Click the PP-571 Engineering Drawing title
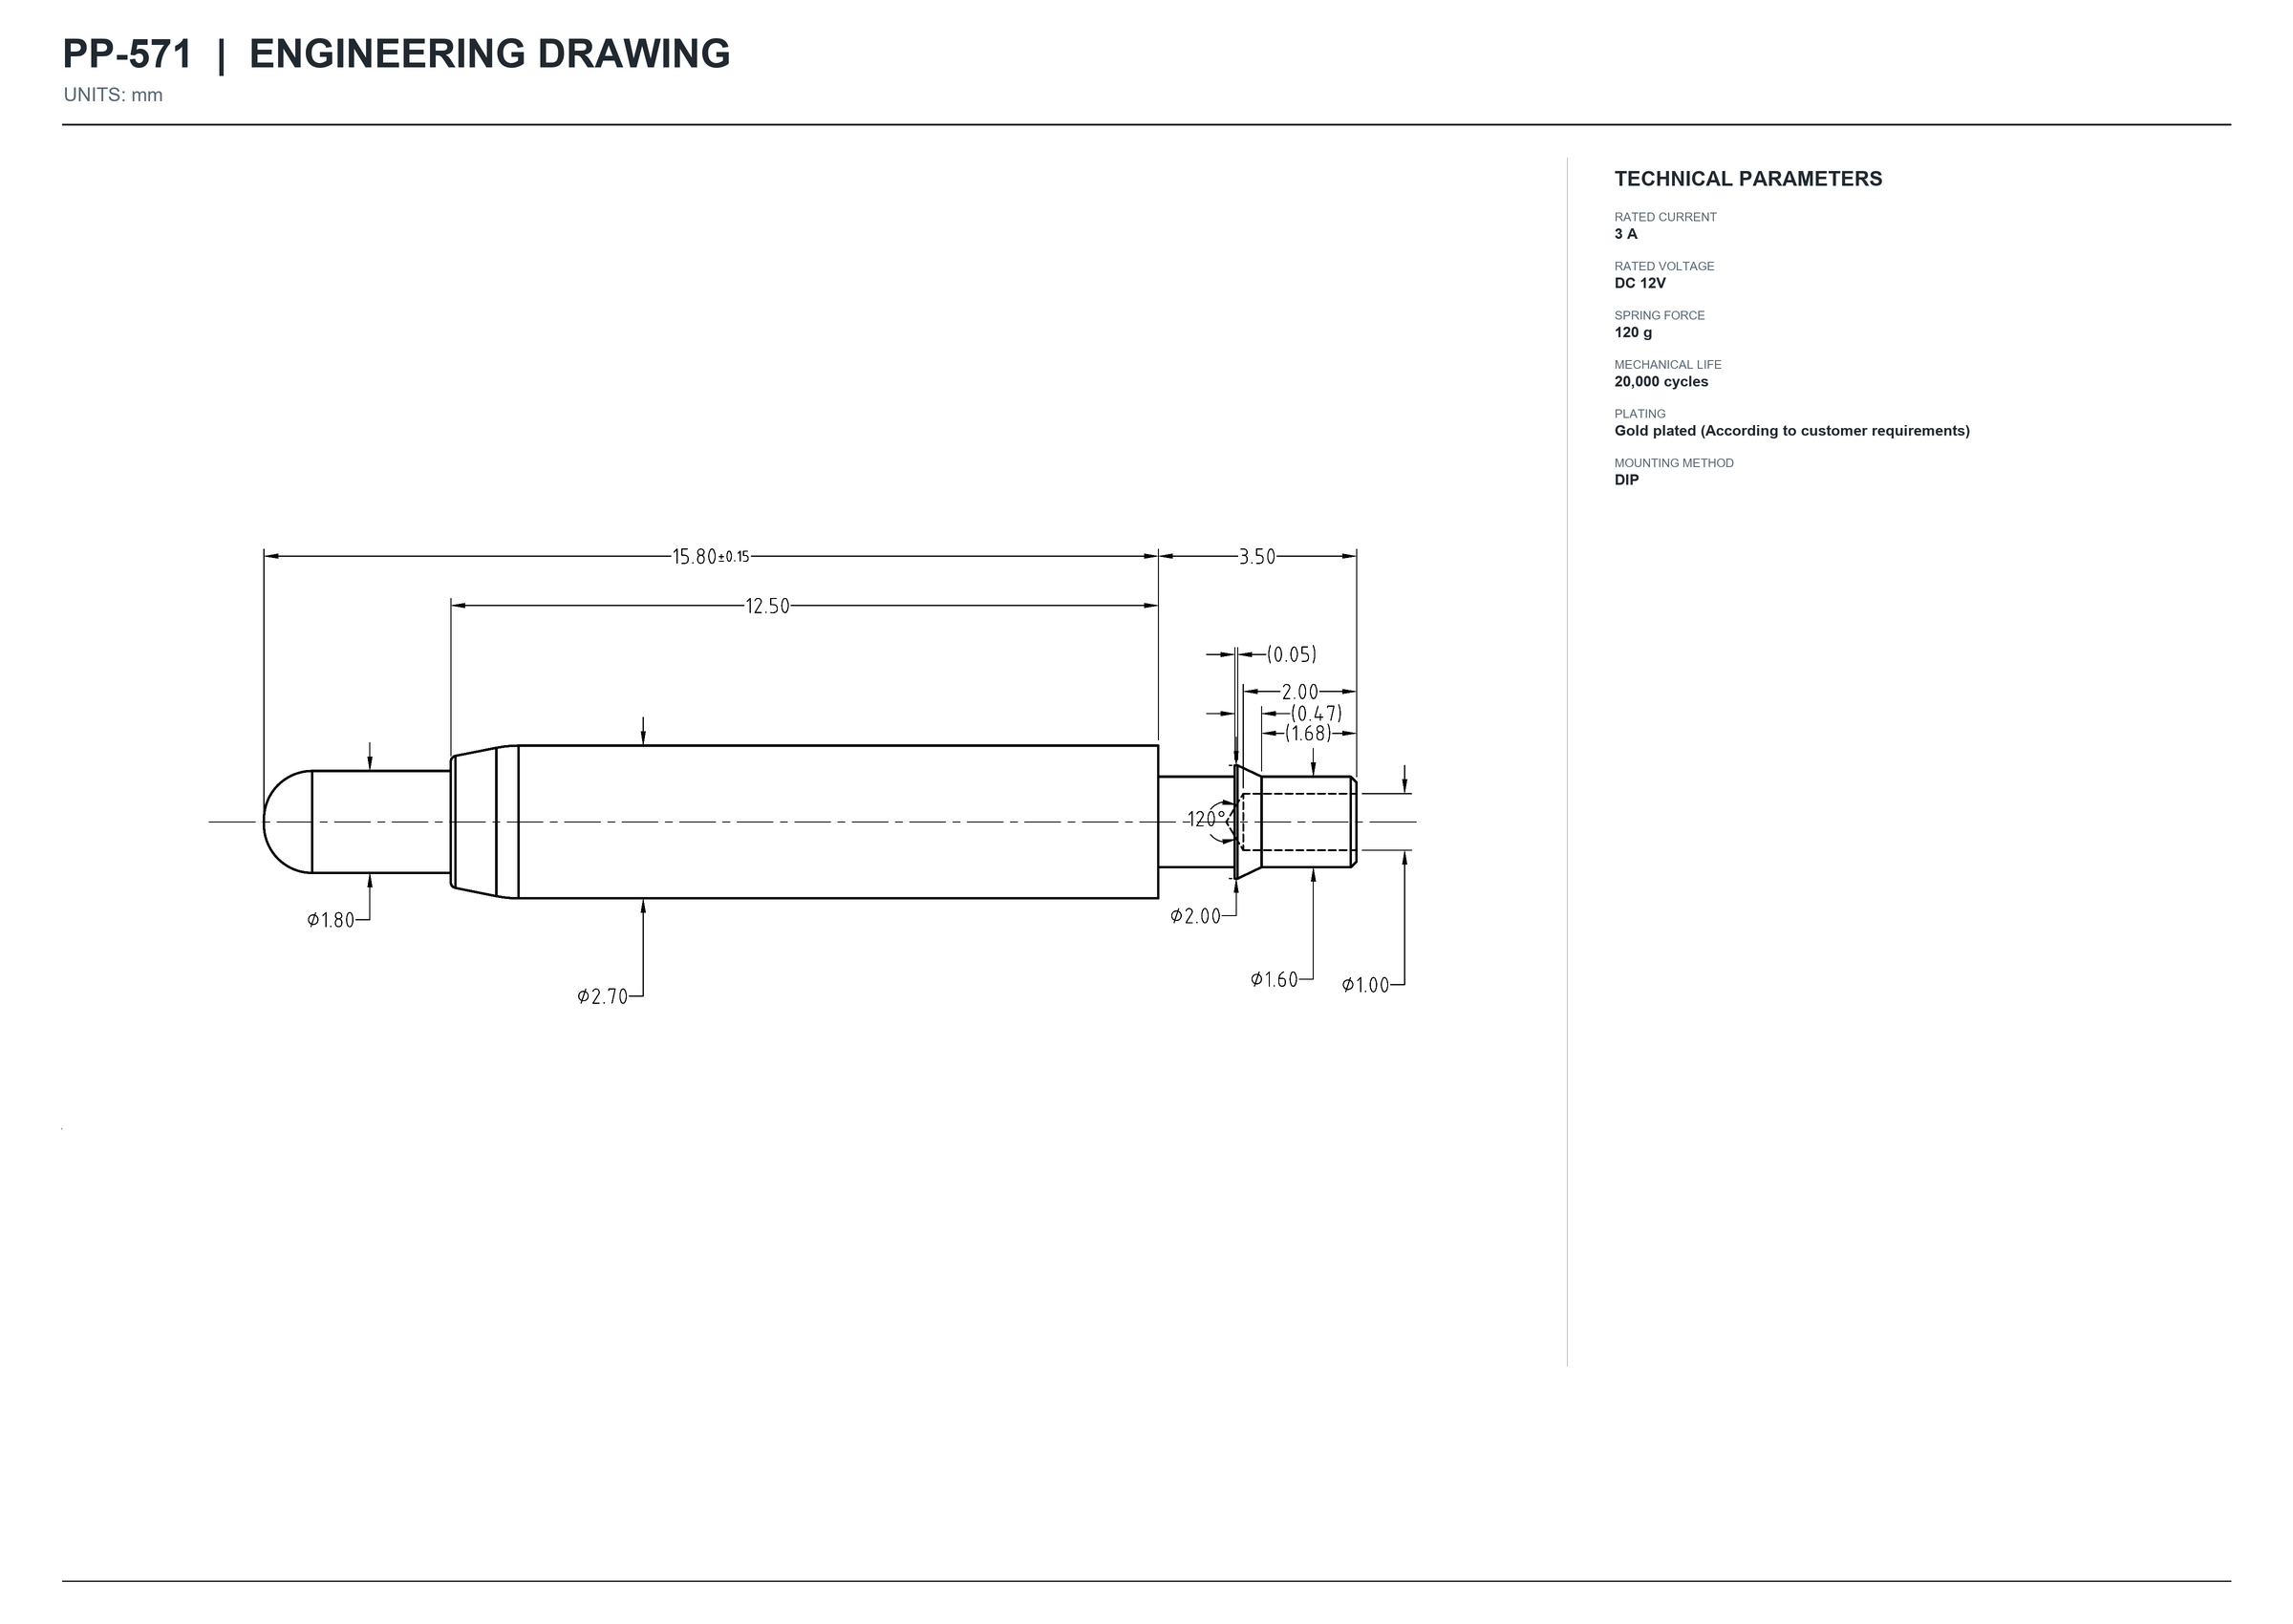 click(x=396, y=54)
